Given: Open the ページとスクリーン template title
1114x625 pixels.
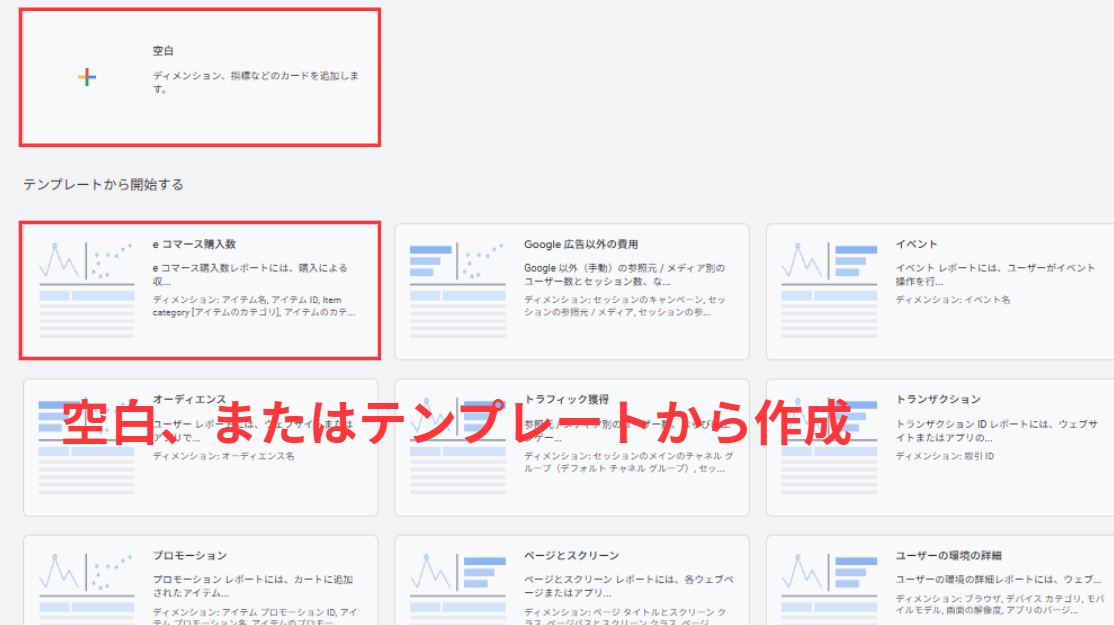Looking at the screenshot, I should [x=571, y=555].
